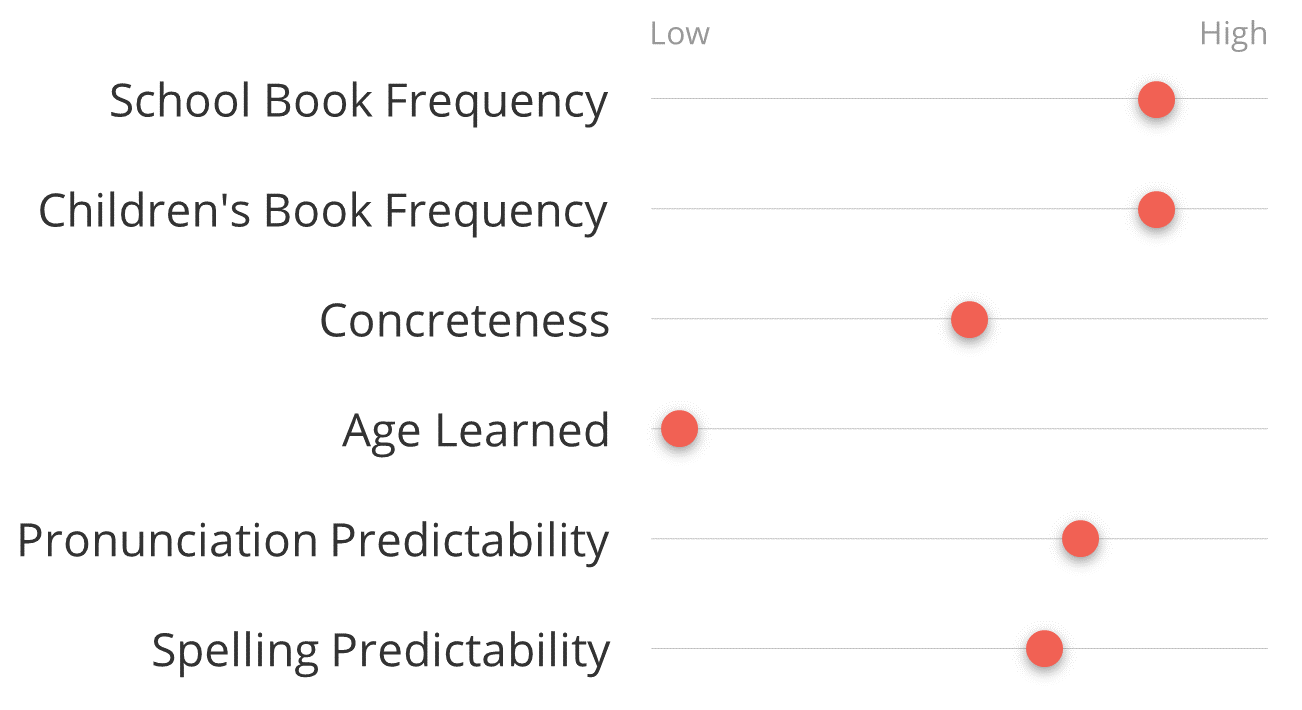This screenshot has height=710, width=1302.
Task: Select the Children's Book Frequency label
Action: coord(323,211)
